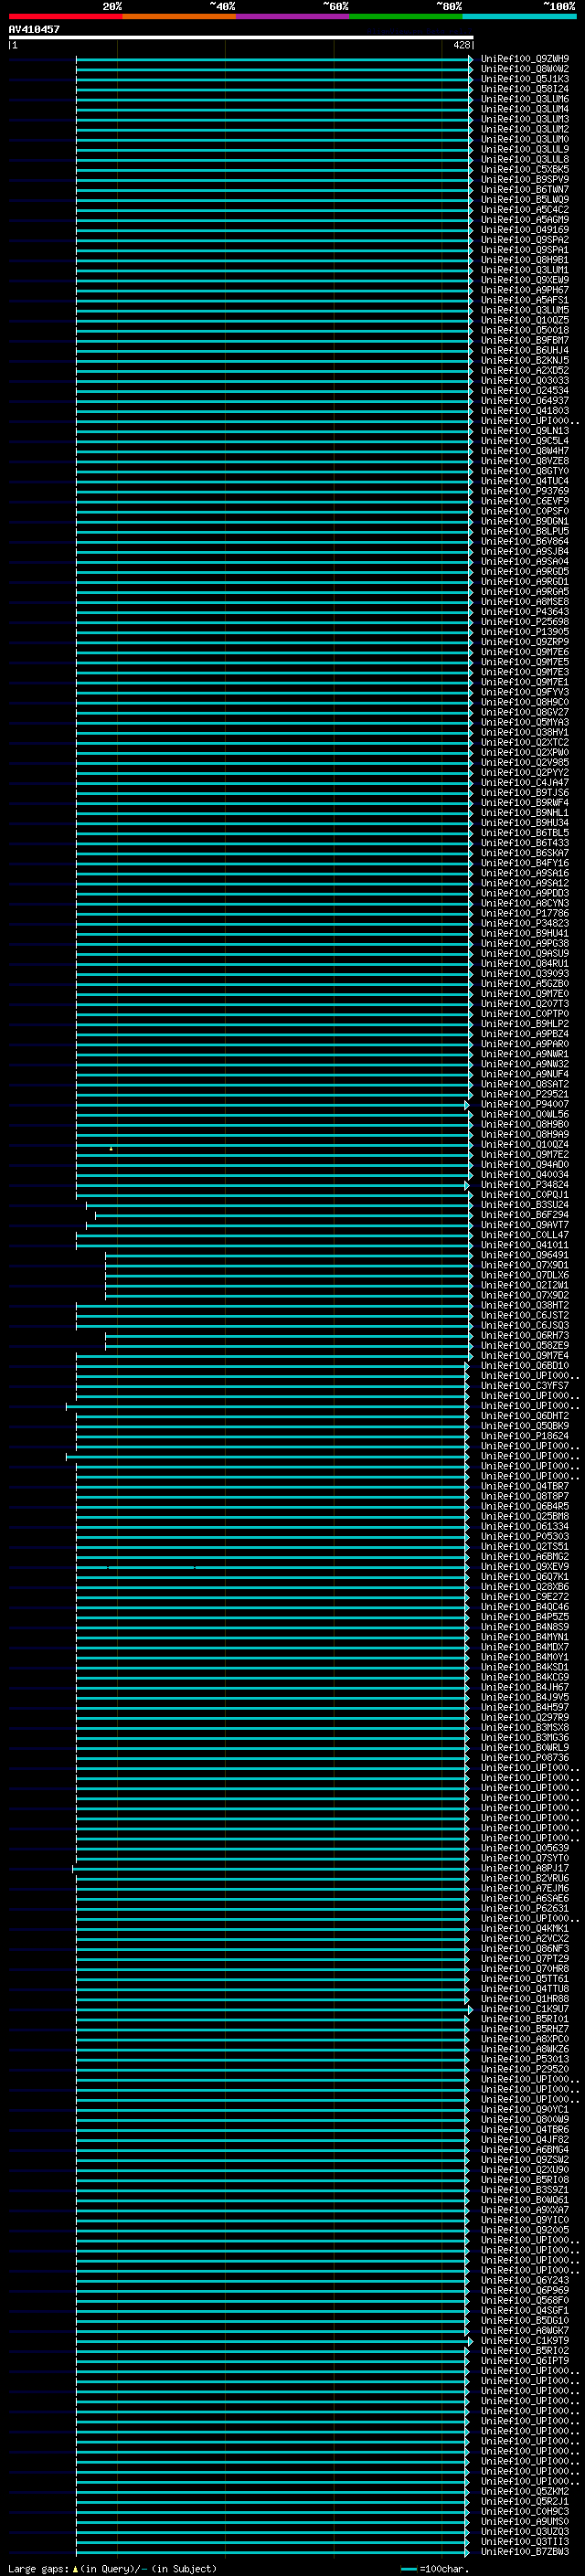Select the UniRef100_P29521 label

click(x=525, y=1094)
